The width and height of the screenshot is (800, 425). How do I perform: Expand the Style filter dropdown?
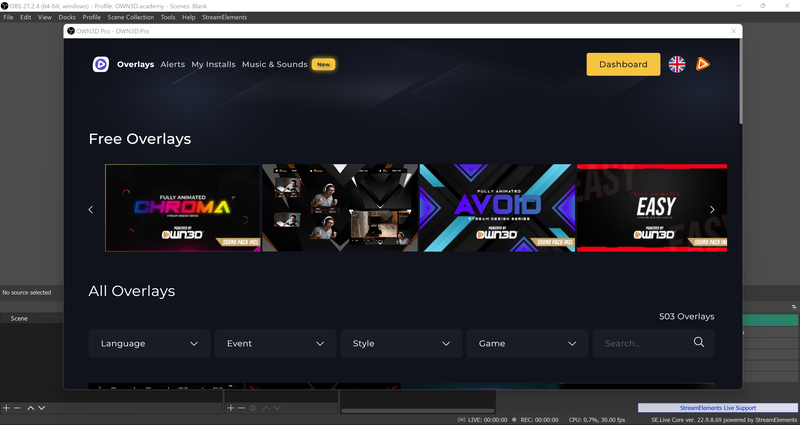401,343
